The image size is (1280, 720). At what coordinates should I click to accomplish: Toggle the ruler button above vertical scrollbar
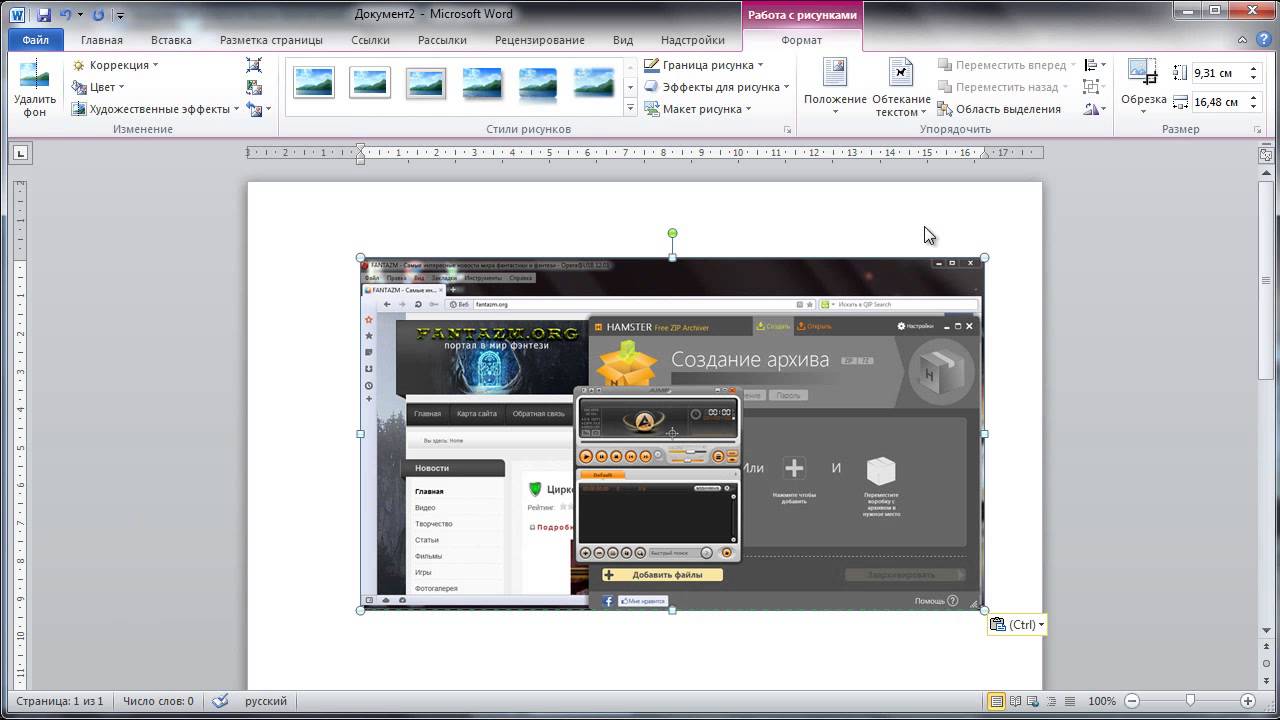(1266, 154)
